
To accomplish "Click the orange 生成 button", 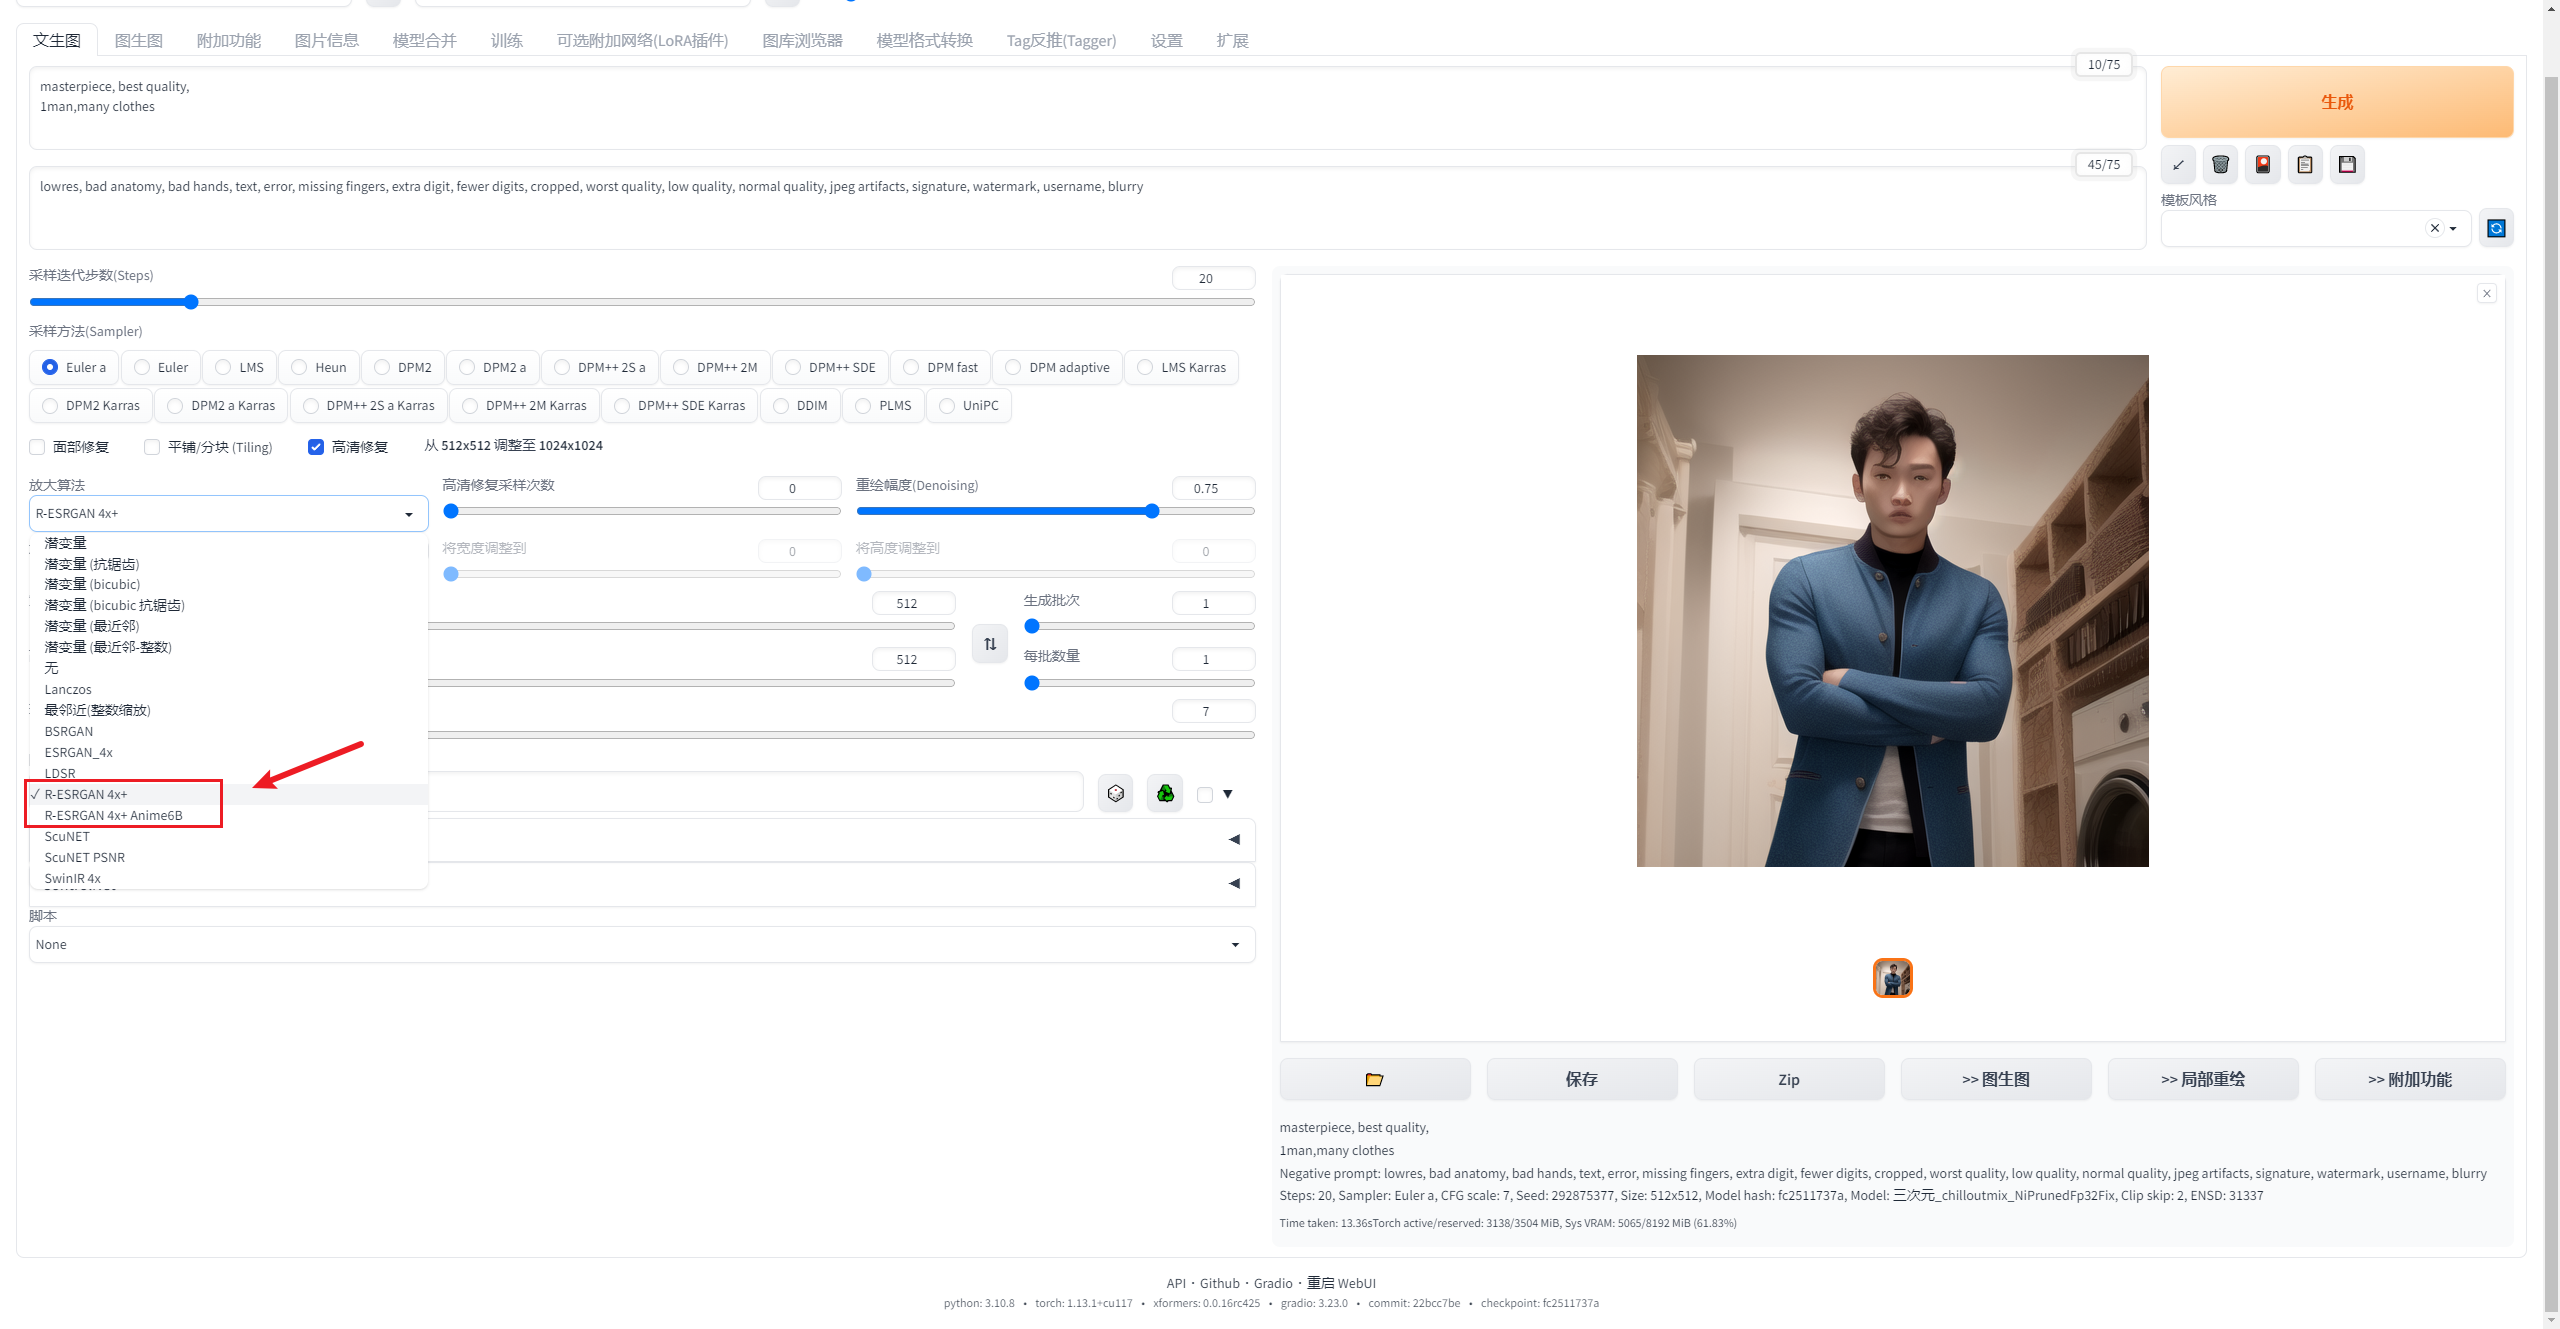I will 2336,102.
